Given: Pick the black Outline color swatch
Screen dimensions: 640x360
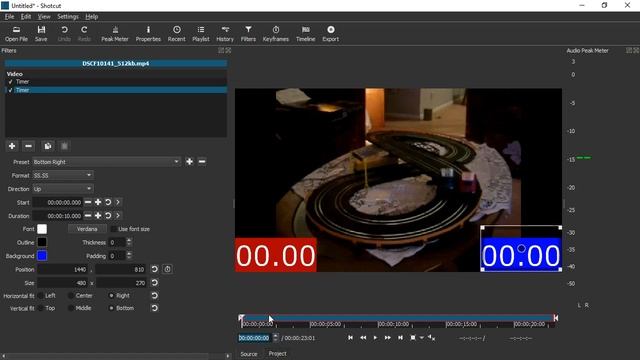Looking at the screenshot, I should click(x=42, y=242).
